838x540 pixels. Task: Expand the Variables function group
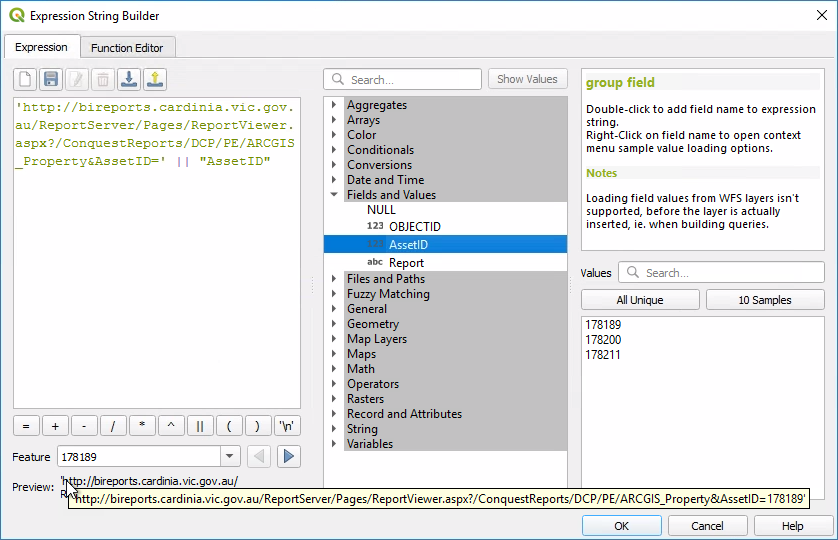(335, 444)
